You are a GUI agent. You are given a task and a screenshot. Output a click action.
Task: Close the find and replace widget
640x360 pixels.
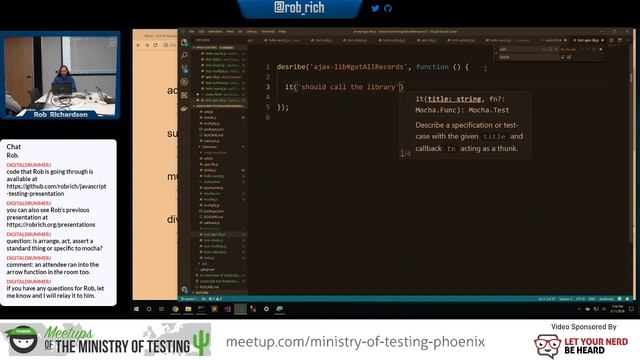600,49
